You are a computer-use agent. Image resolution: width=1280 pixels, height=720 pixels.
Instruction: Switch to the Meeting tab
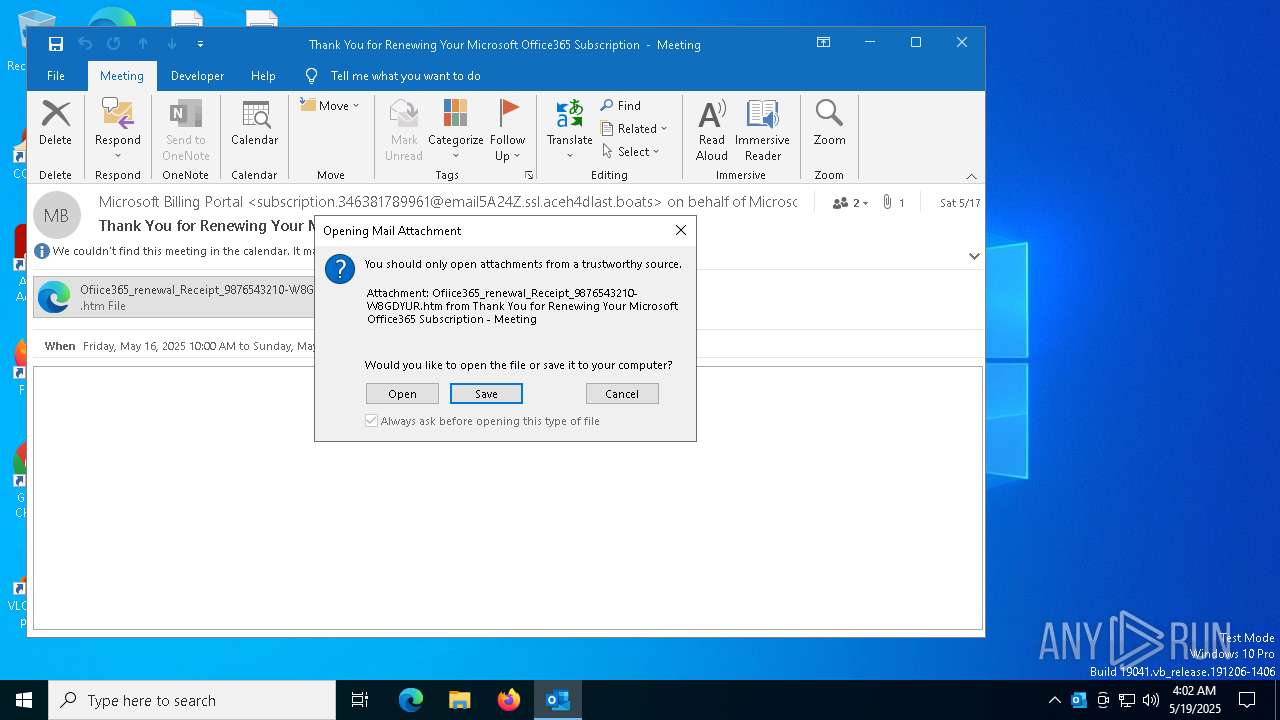(x=122, y=76)
